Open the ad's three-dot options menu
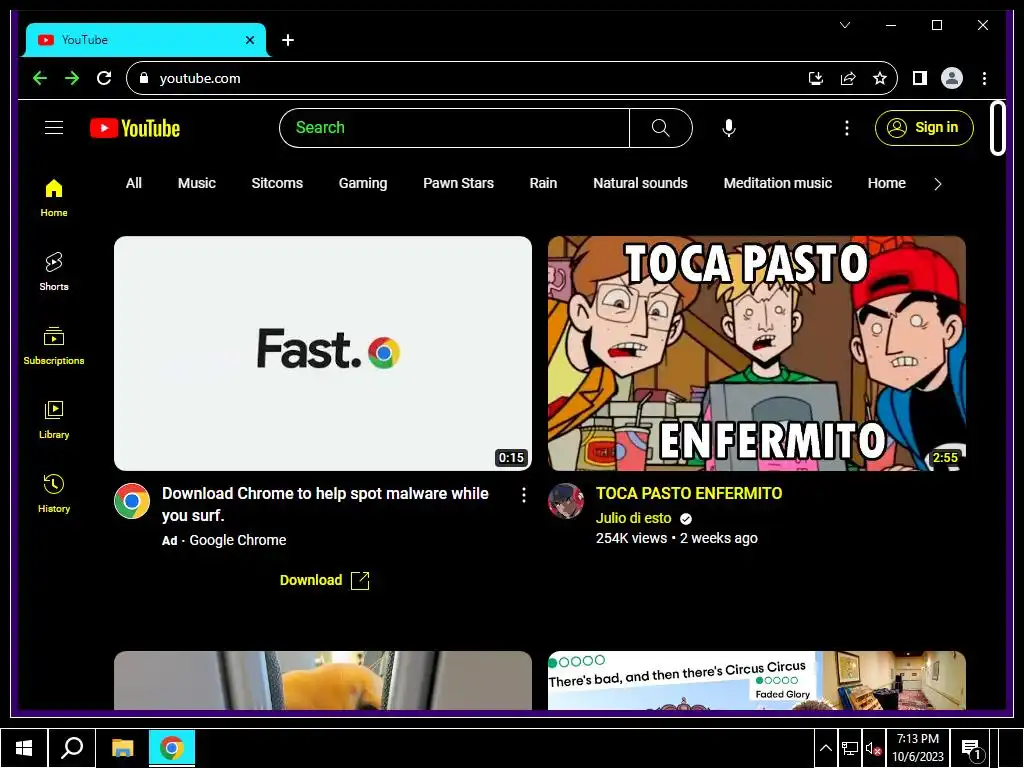 [524, 495]
